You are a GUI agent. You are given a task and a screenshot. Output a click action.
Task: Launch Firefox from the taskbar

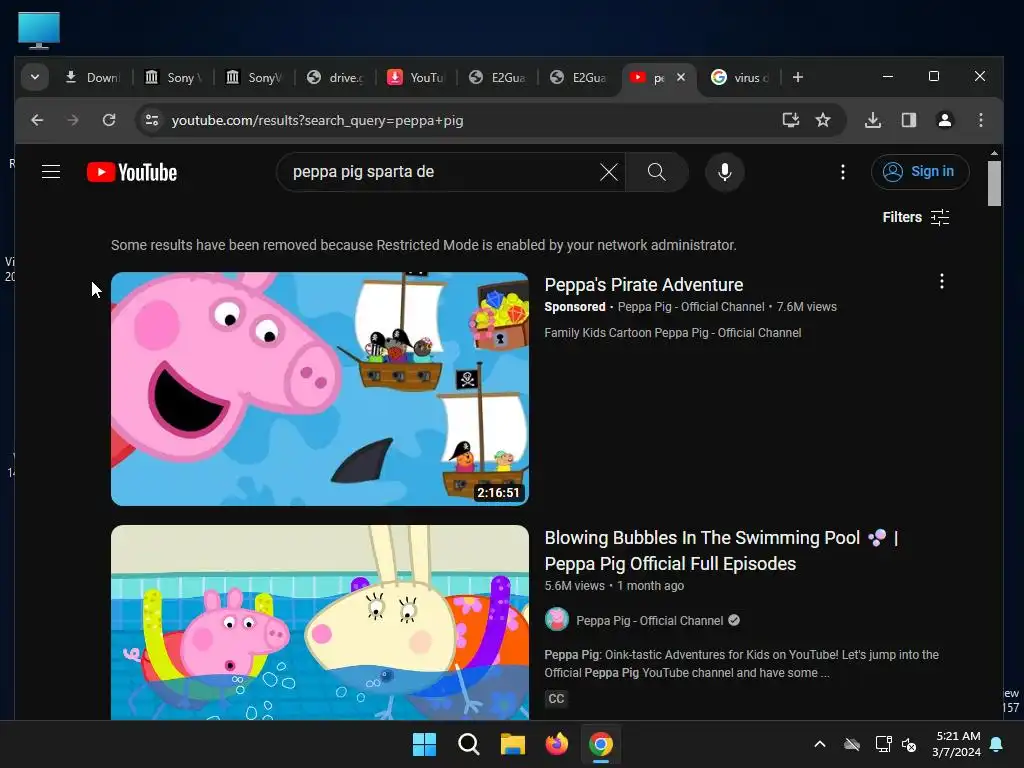pyautogui.click(x=556, y=744)
